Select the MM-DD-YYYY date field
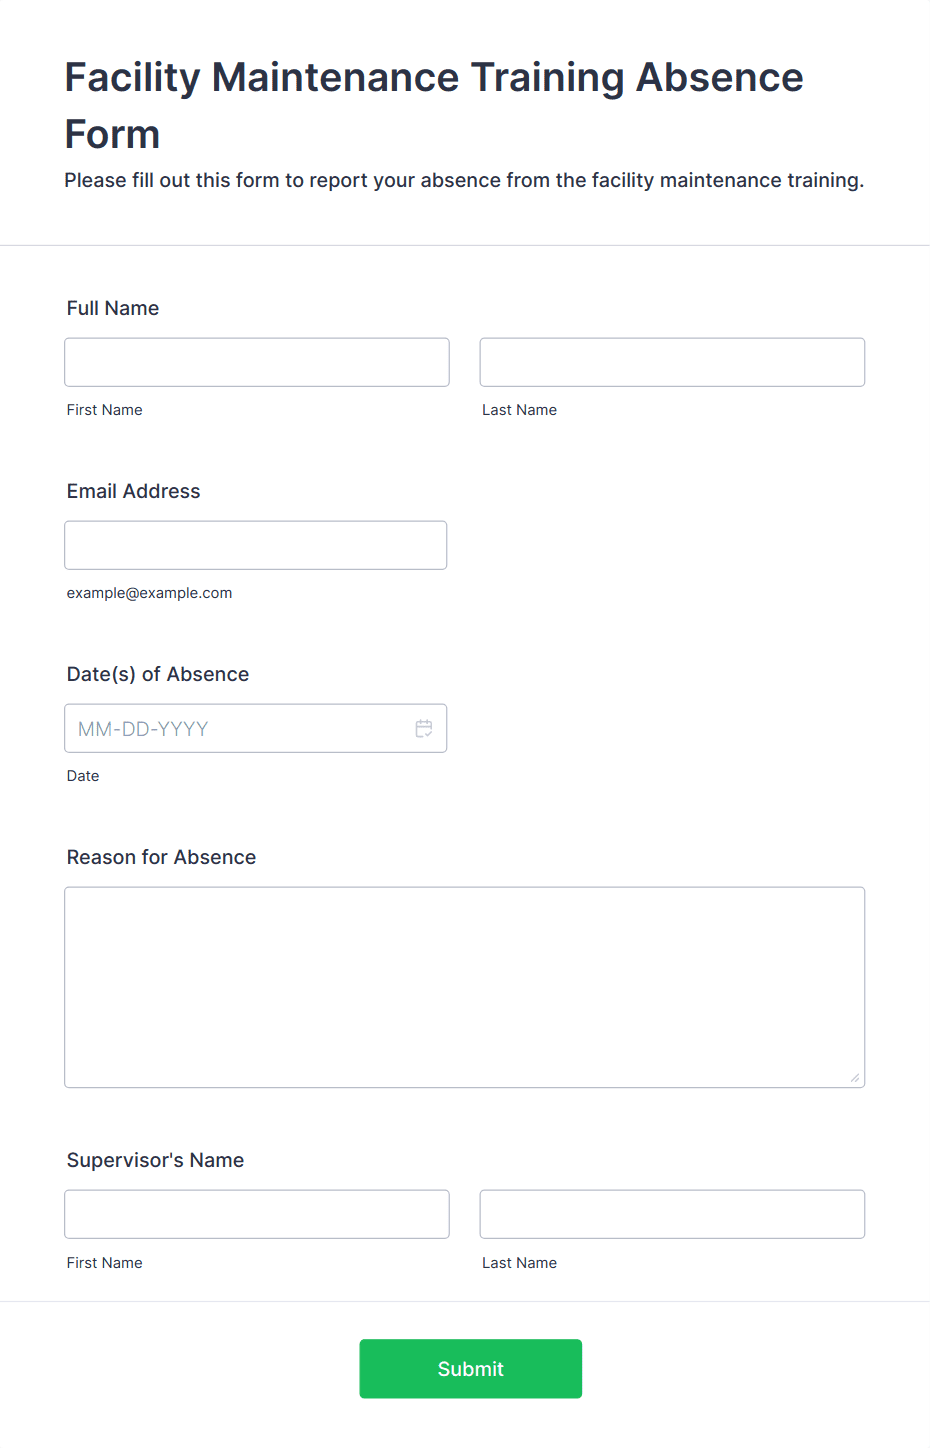Image resolution: width=930 pixels, height=1448 pixels. [x=256, y=728]
